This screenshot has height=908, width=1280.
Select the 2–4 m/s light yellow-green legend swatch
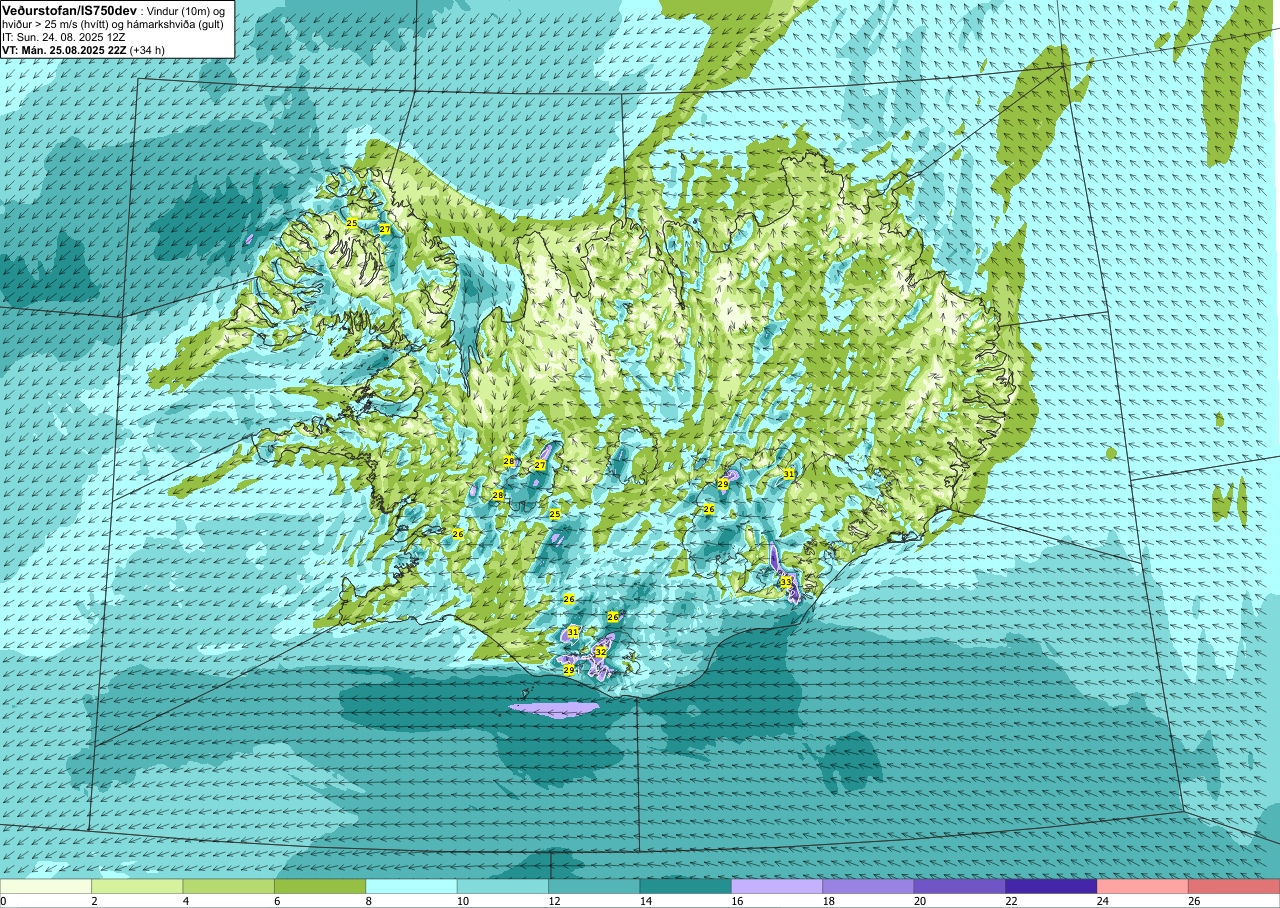137,887
